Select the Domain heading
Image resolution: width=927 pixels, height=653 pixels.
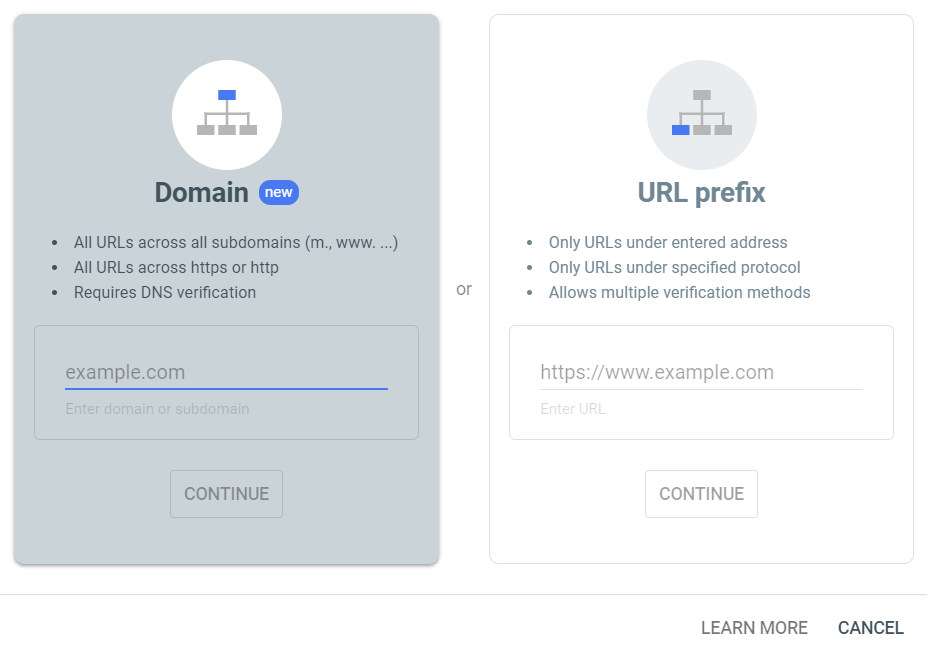pyautogui.click(x=202, y=193)
